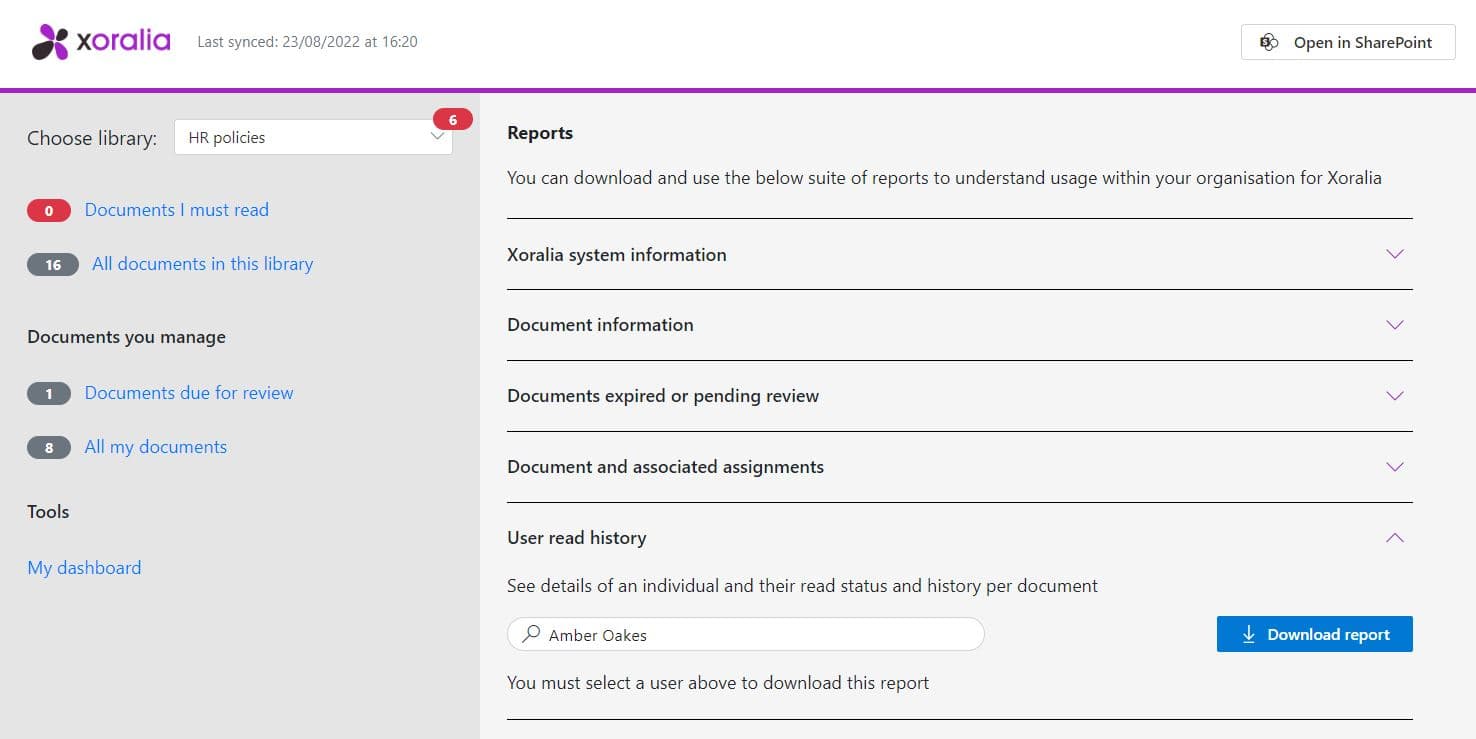Click the user search field with Amber Oakes
Viewport: 1476px width, 739px height.
coord(746,635)
